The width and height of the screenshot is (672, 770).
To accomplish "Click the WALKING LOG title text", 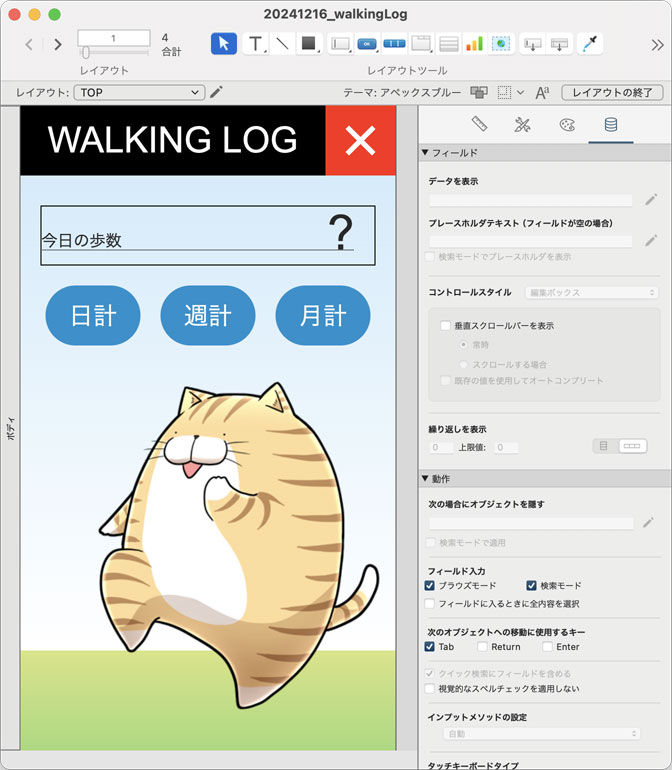I will click(172, 140).
